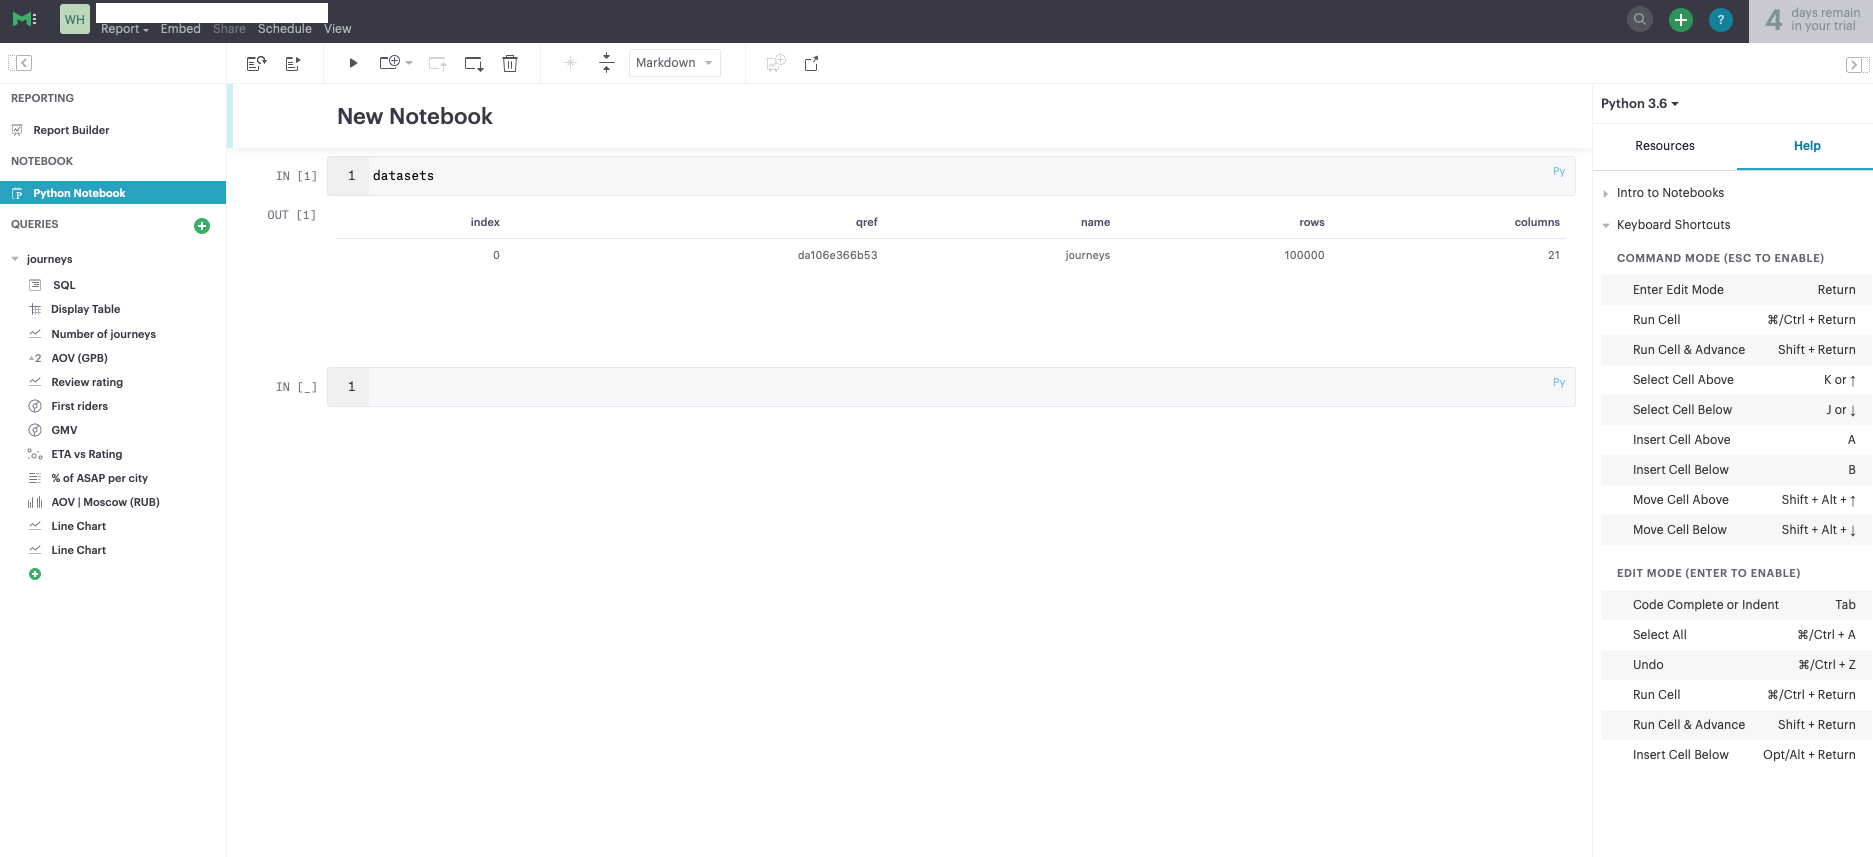Click the Display Table icon
The image size is (1873, 857).
35,309
